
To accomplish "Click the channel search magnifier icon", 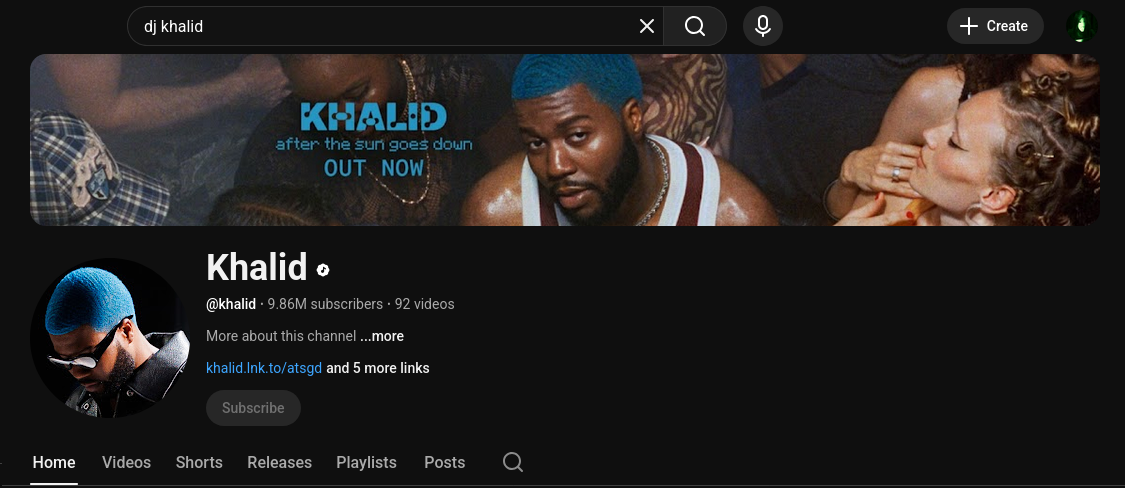I will click(512, 462).
